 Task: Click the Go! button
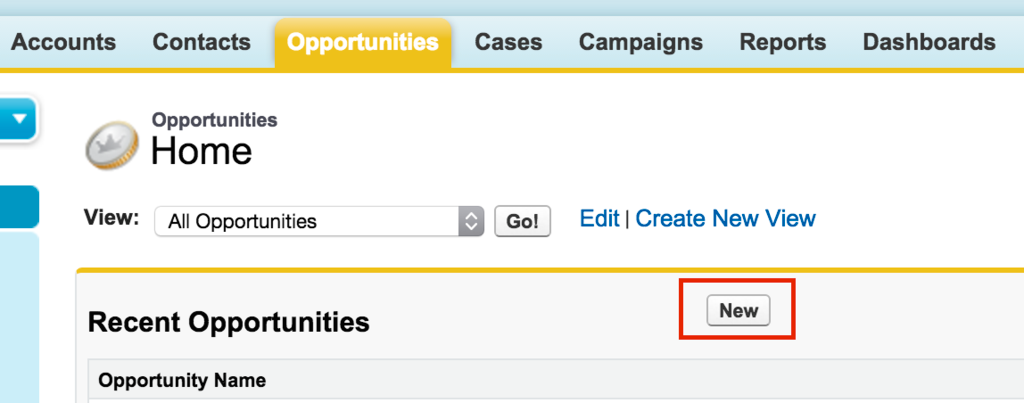(522, 221)
